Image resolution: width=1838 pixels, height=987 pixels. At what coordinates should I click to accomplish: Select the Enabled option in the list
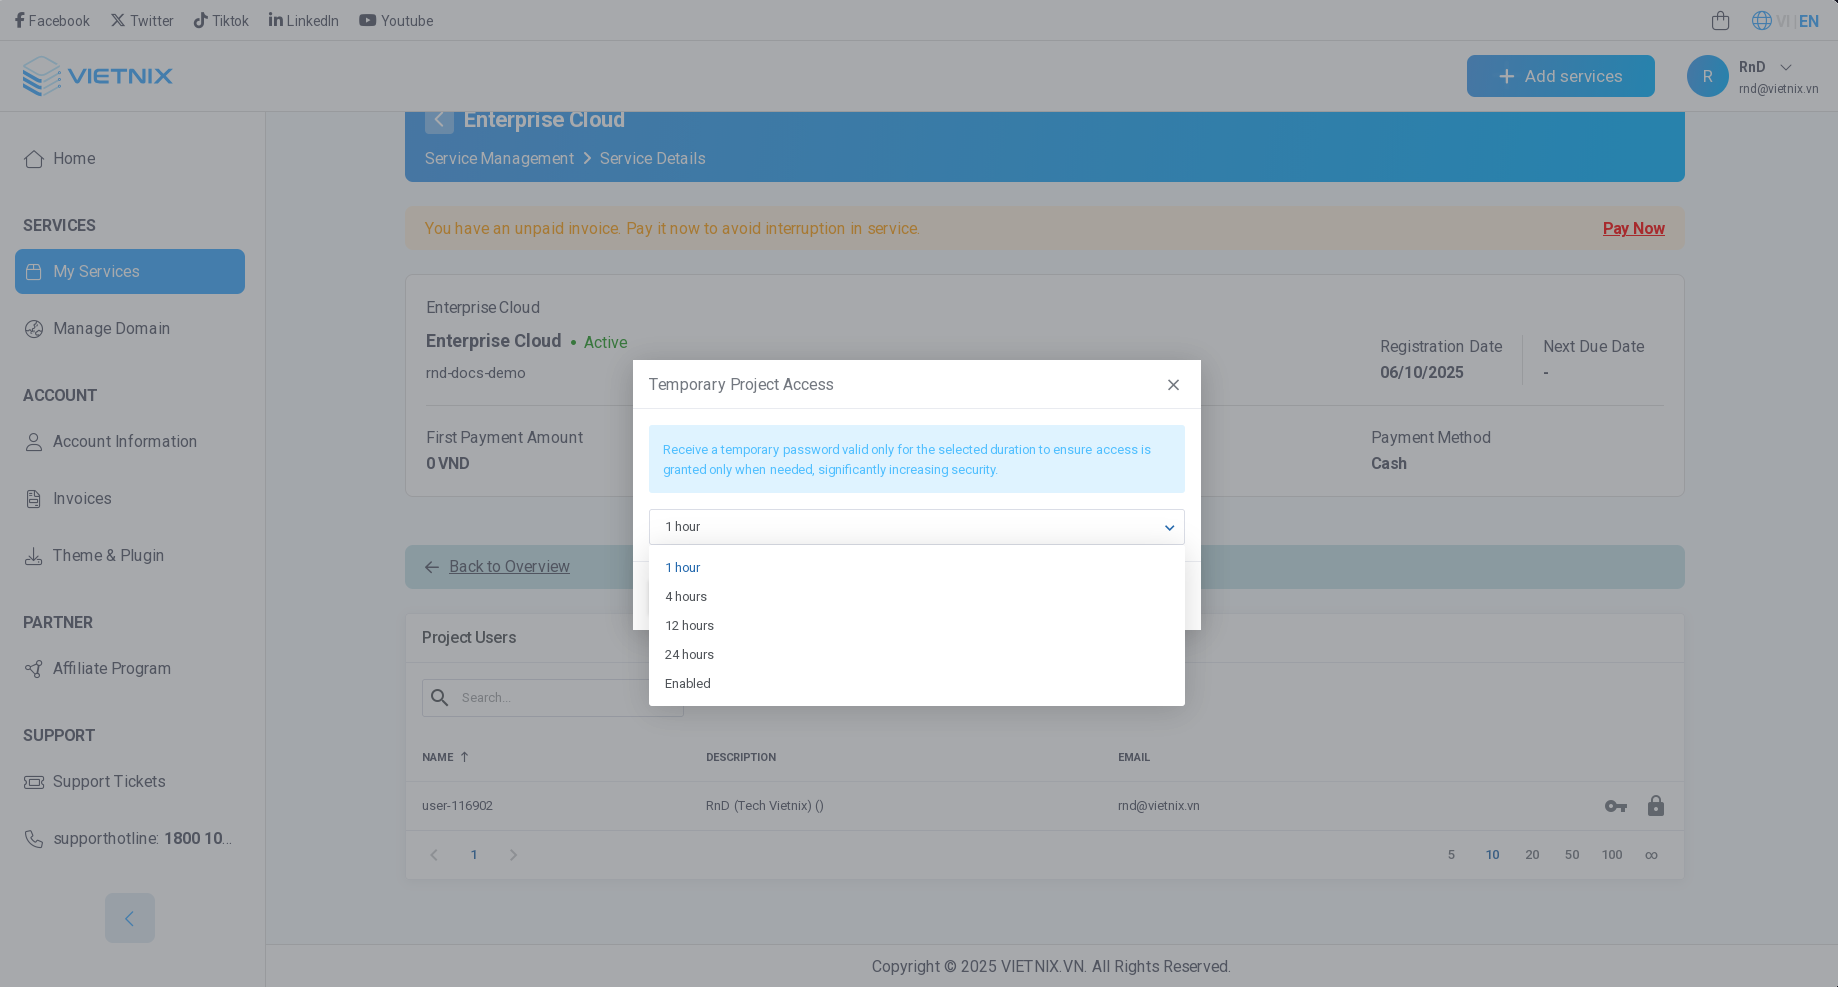[687, 683]
